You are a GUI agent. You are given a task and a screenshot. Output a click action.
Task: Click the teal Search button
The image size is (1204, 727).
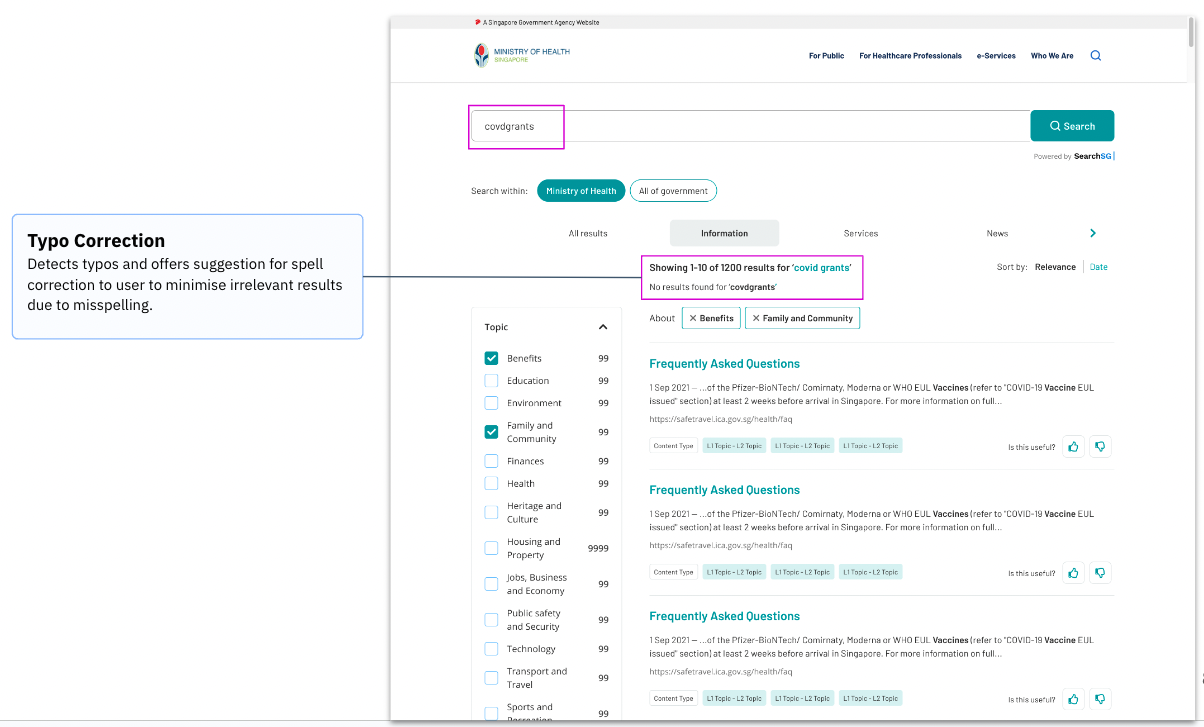click(x=1071, y=125)
